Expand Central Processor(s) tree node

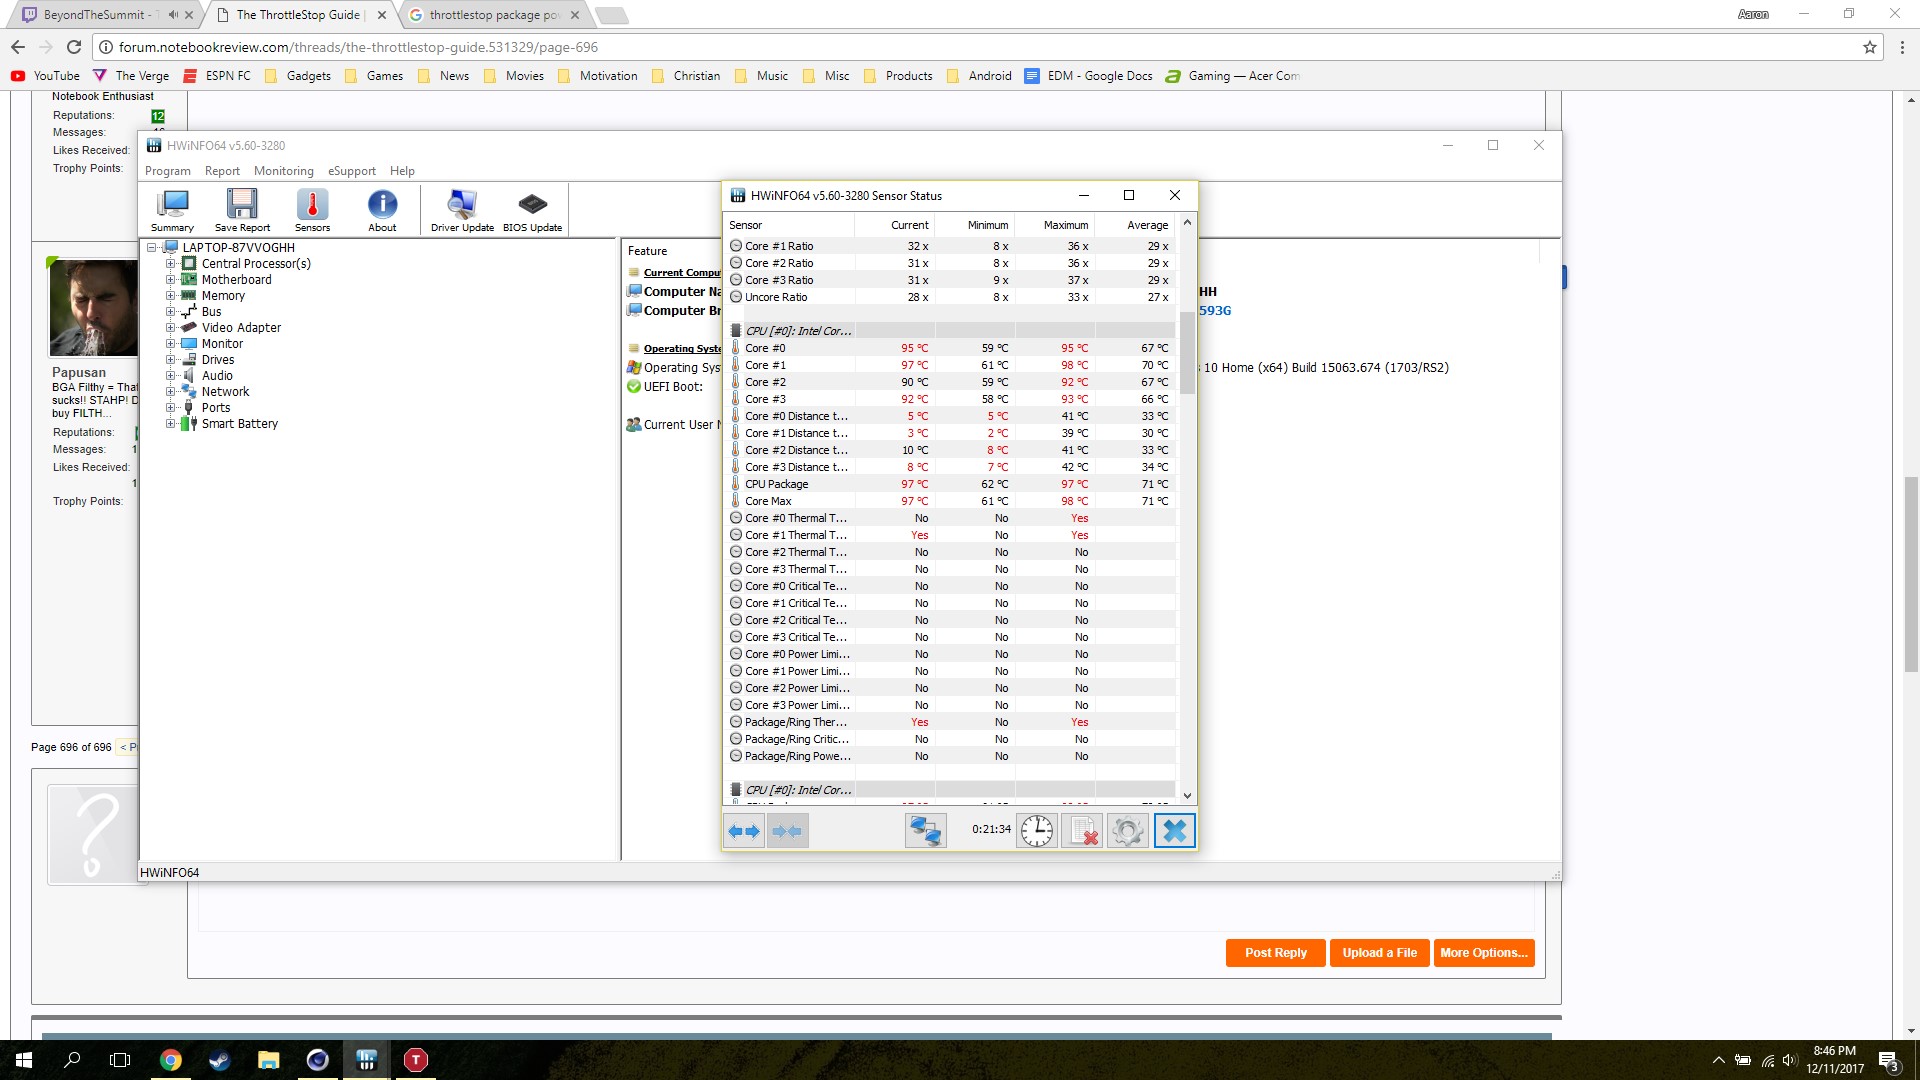(170, 264)
